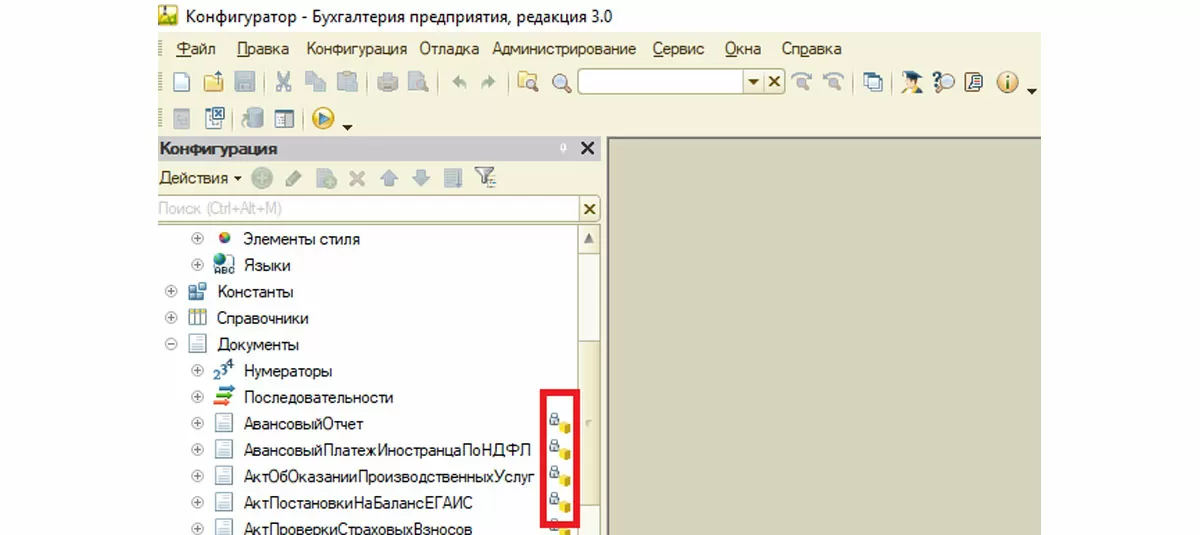1200x535 pixels.
Task: Click the Find magnifier icon
Action: 561,83
